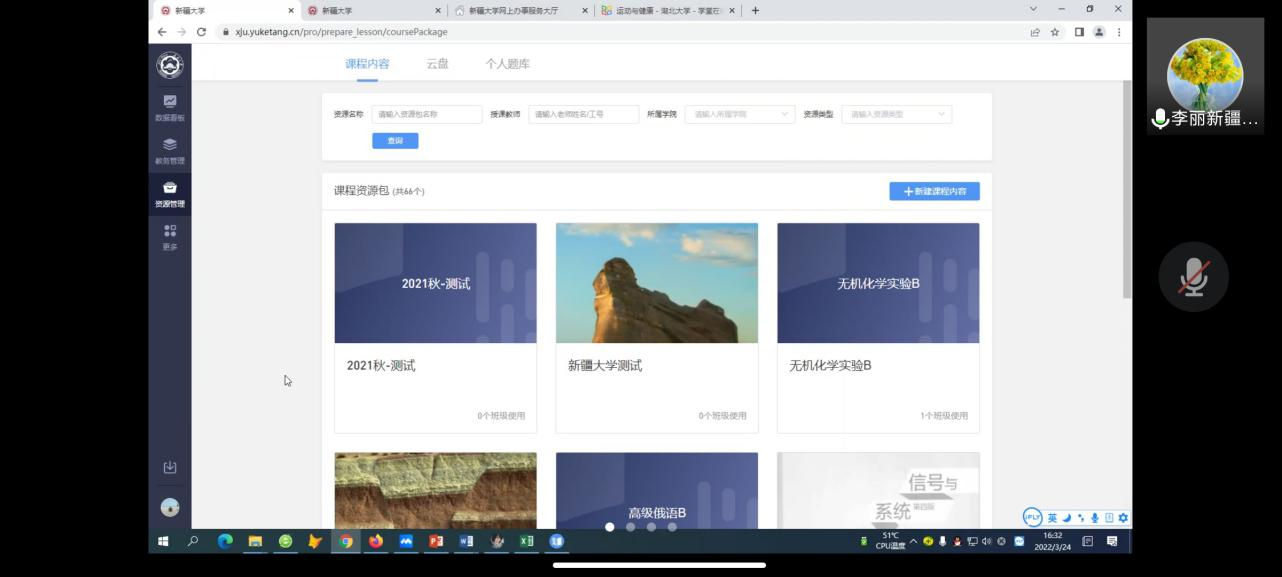Open the Chrome three-dot menu

(x=1119, y=32)
